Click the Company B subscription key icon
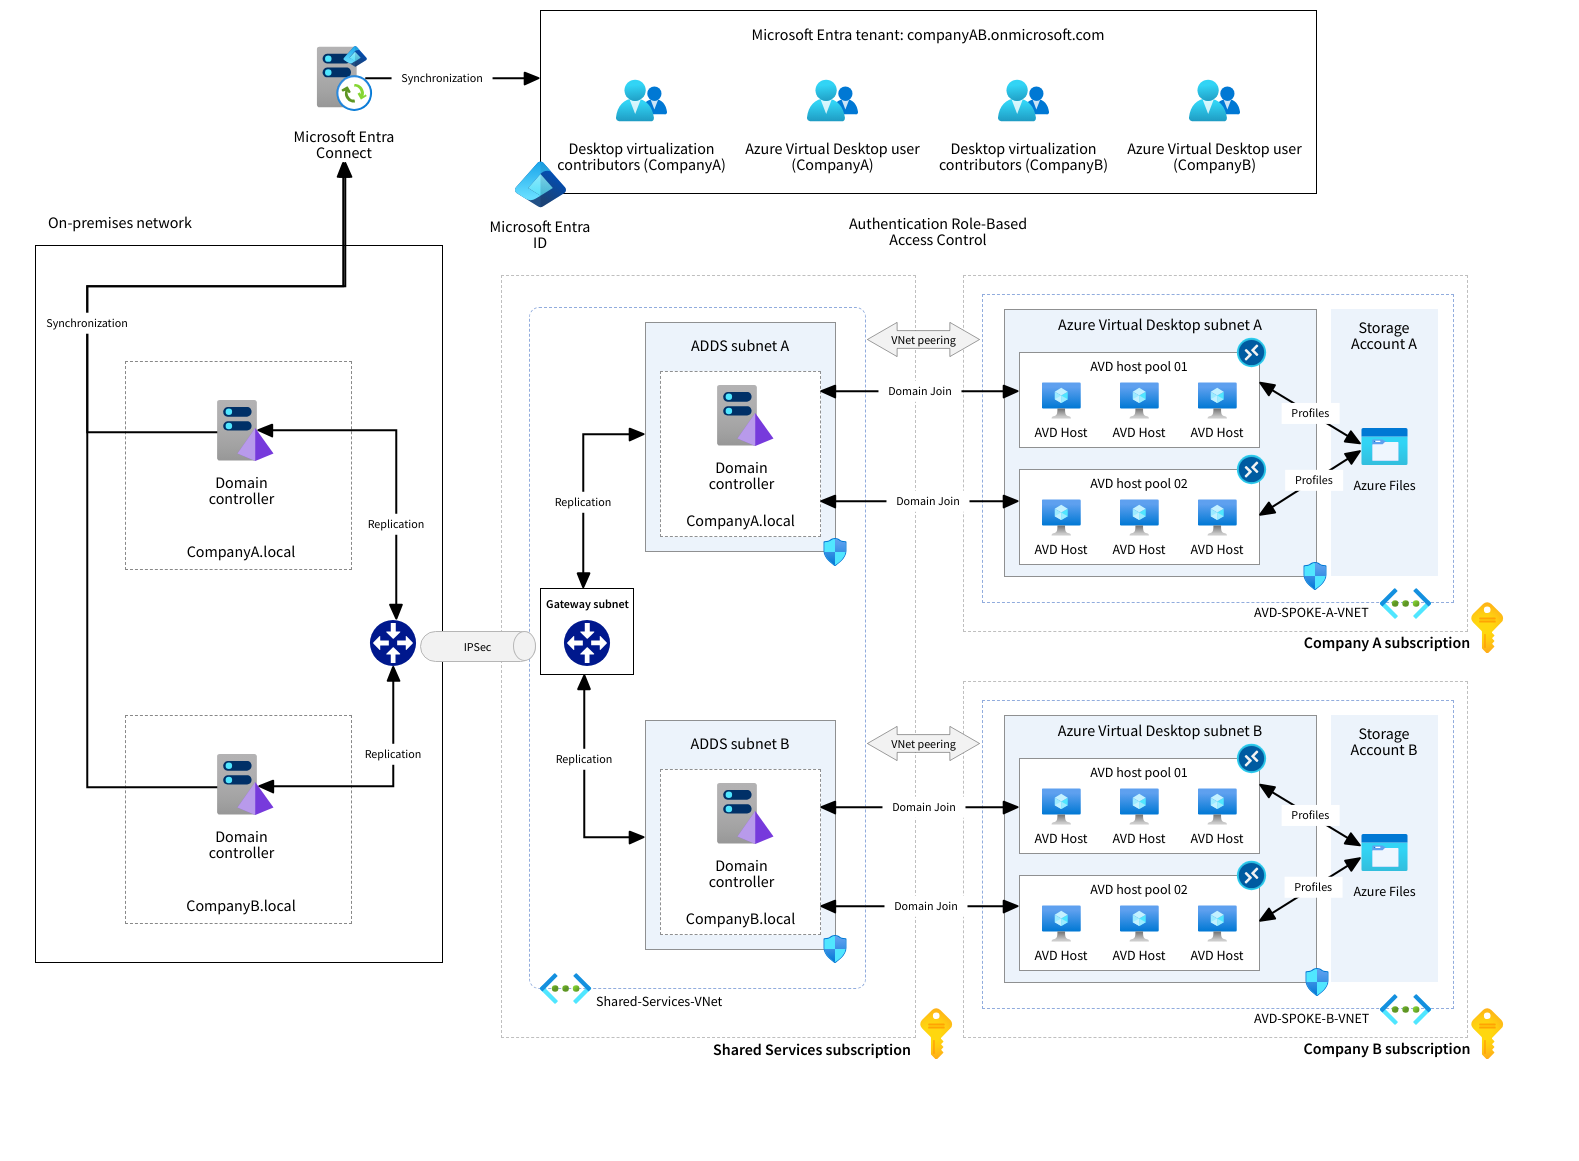The image size is (1579, 1161). pos(1487,1033)
